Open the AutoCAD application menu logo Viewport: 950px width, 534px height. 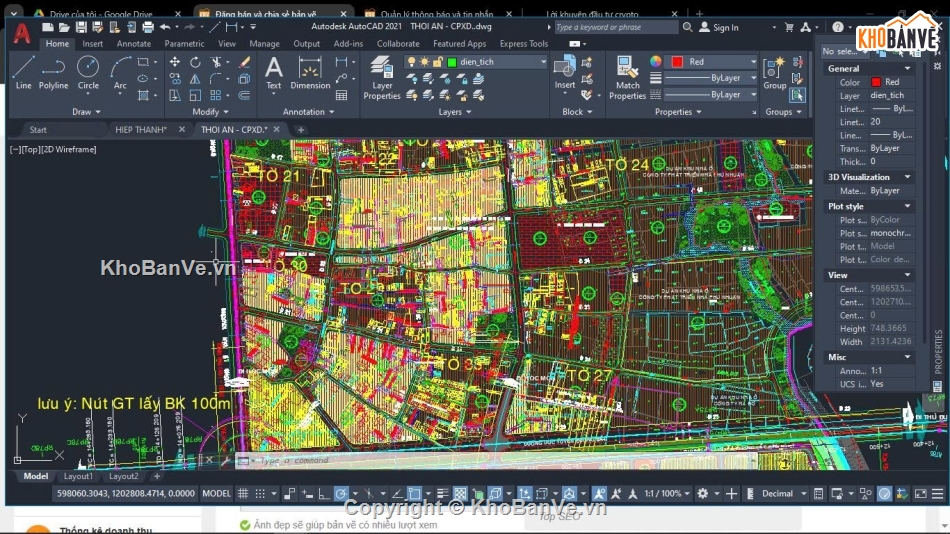click(x=22, y=33)
